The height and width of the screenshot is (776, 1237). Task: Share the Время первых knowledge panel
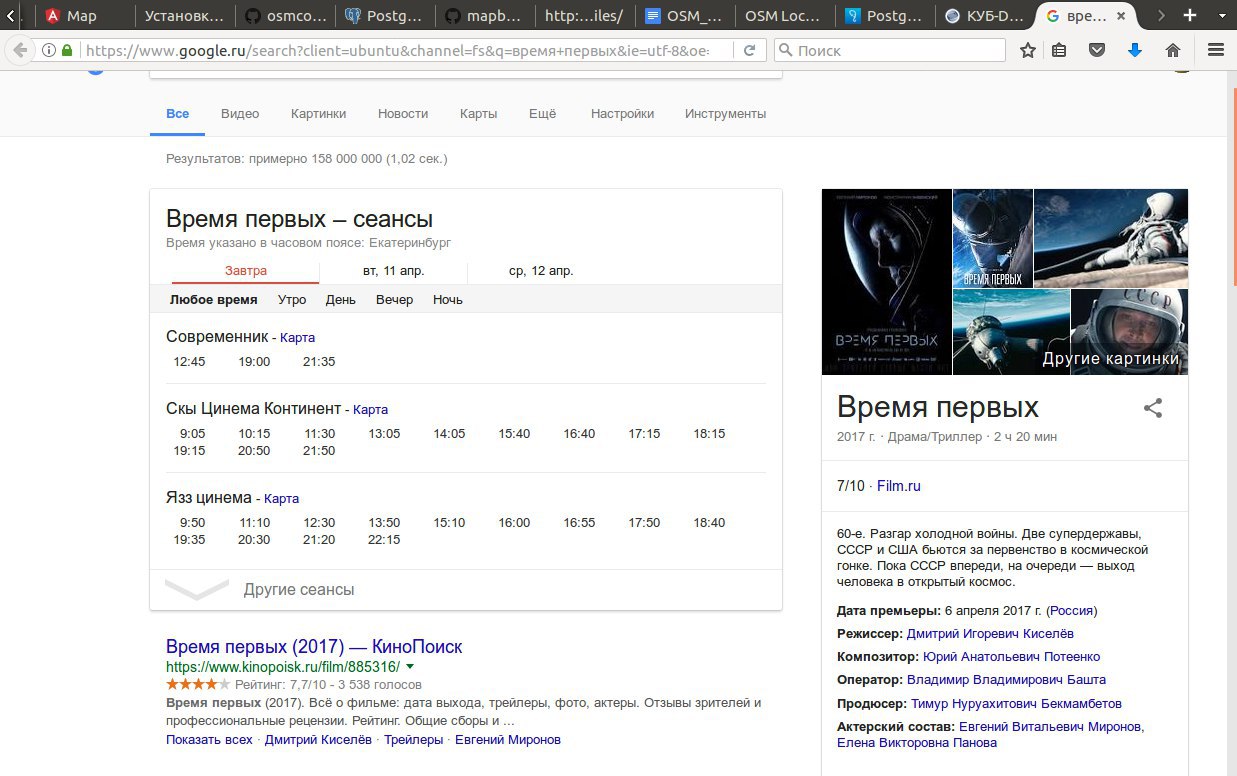[1153, 408]
